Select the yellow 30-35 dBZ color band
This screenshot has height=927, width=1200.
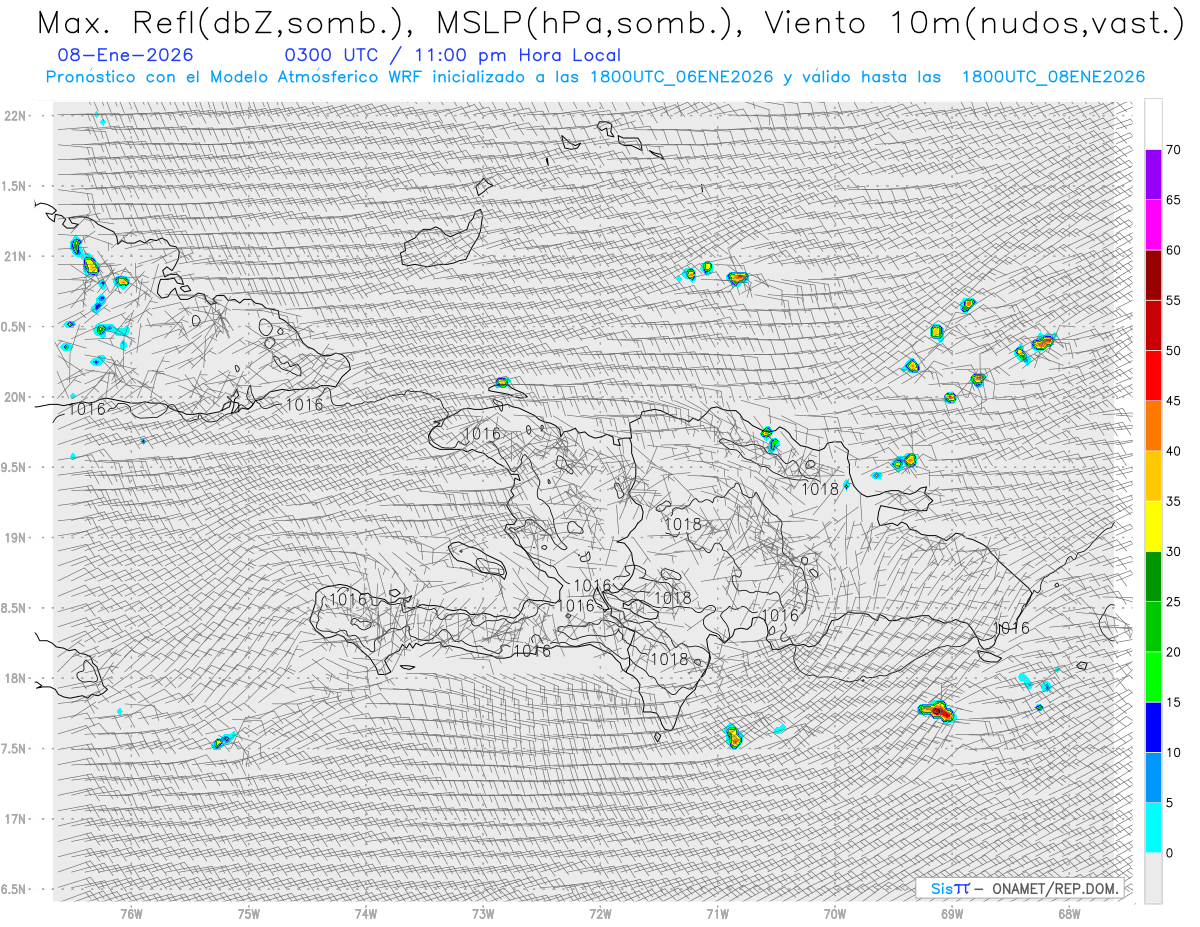tap(1153, 526)
